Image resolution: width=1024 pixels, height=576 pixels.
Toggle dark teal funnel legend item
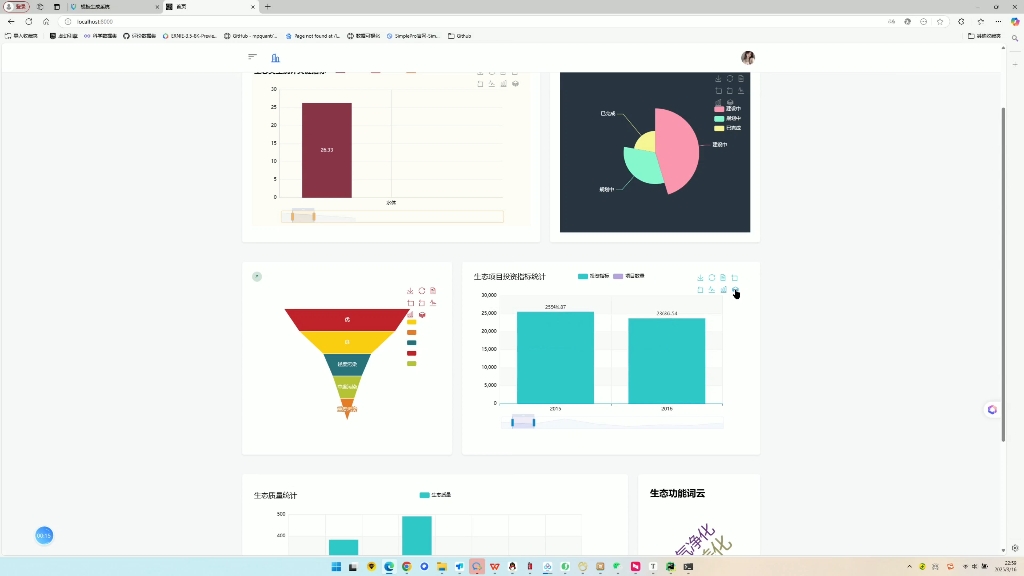[411, 343]
